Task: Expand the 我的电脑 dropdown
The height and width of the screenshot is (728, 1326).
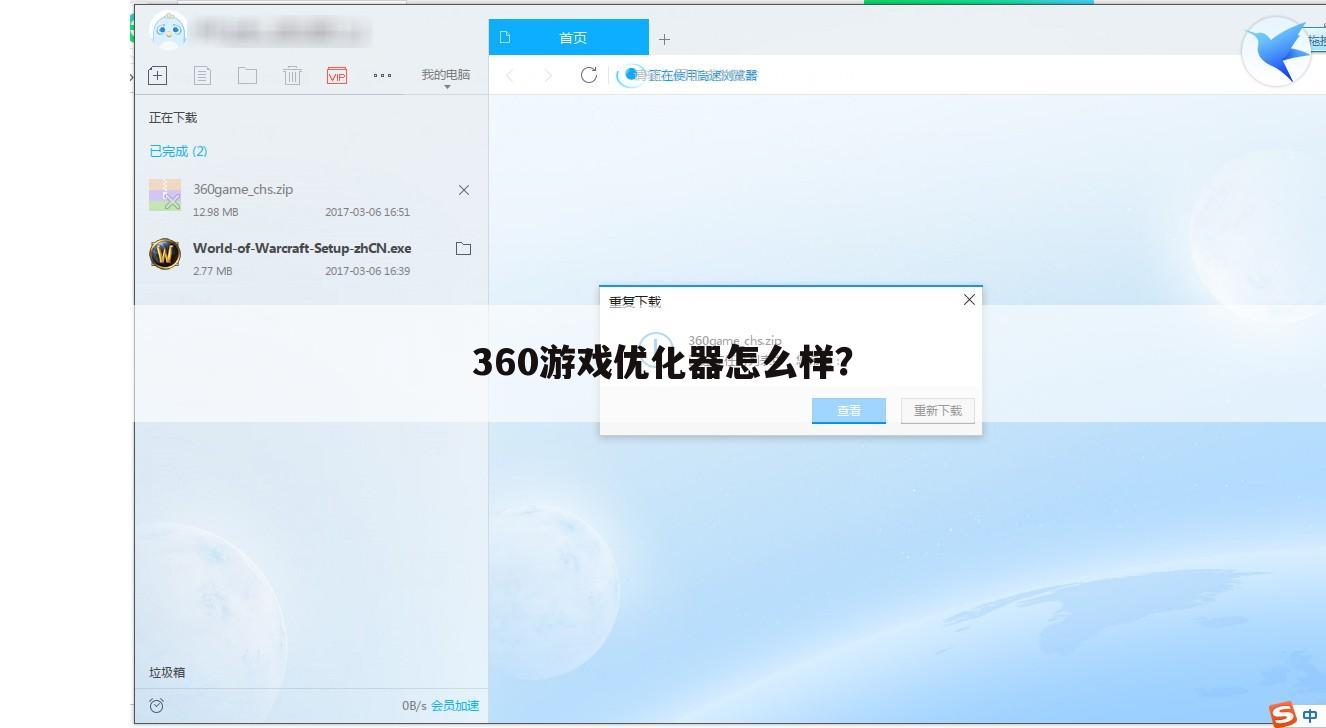Action: 446,77
